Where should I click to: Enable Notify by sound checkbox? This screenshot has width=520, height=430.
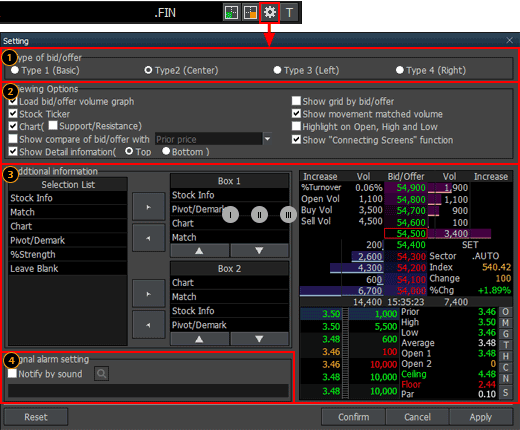click(12, 373)
